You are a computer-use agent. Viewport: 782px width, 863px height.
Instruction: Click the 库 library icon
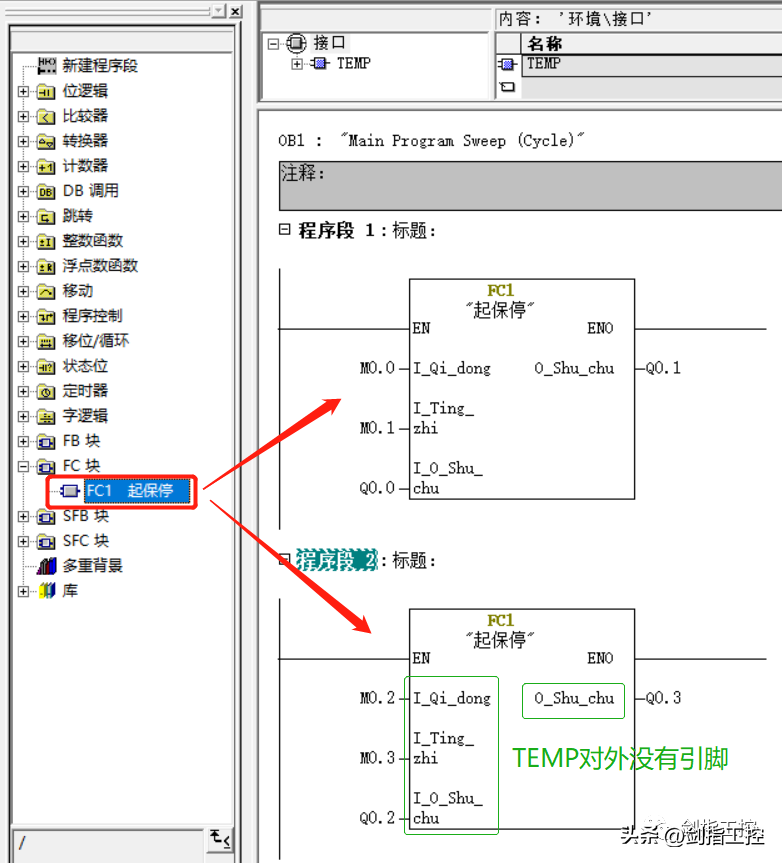(46, 591)
